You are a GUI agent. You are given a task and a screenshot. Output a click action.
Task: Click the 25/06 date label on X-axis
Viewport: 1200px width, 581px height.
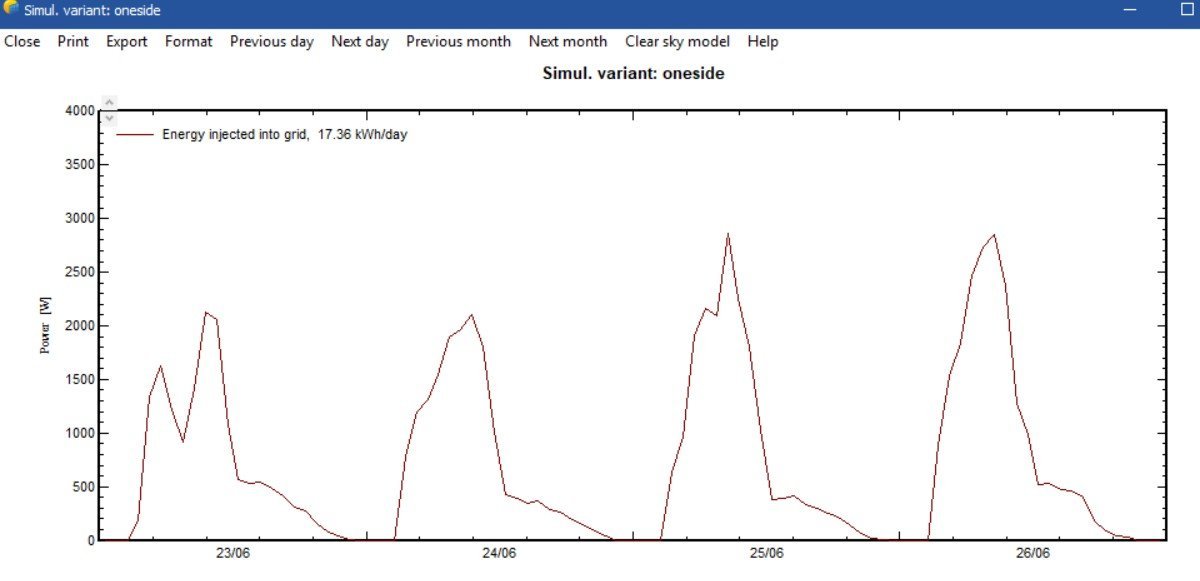(766, 553)
